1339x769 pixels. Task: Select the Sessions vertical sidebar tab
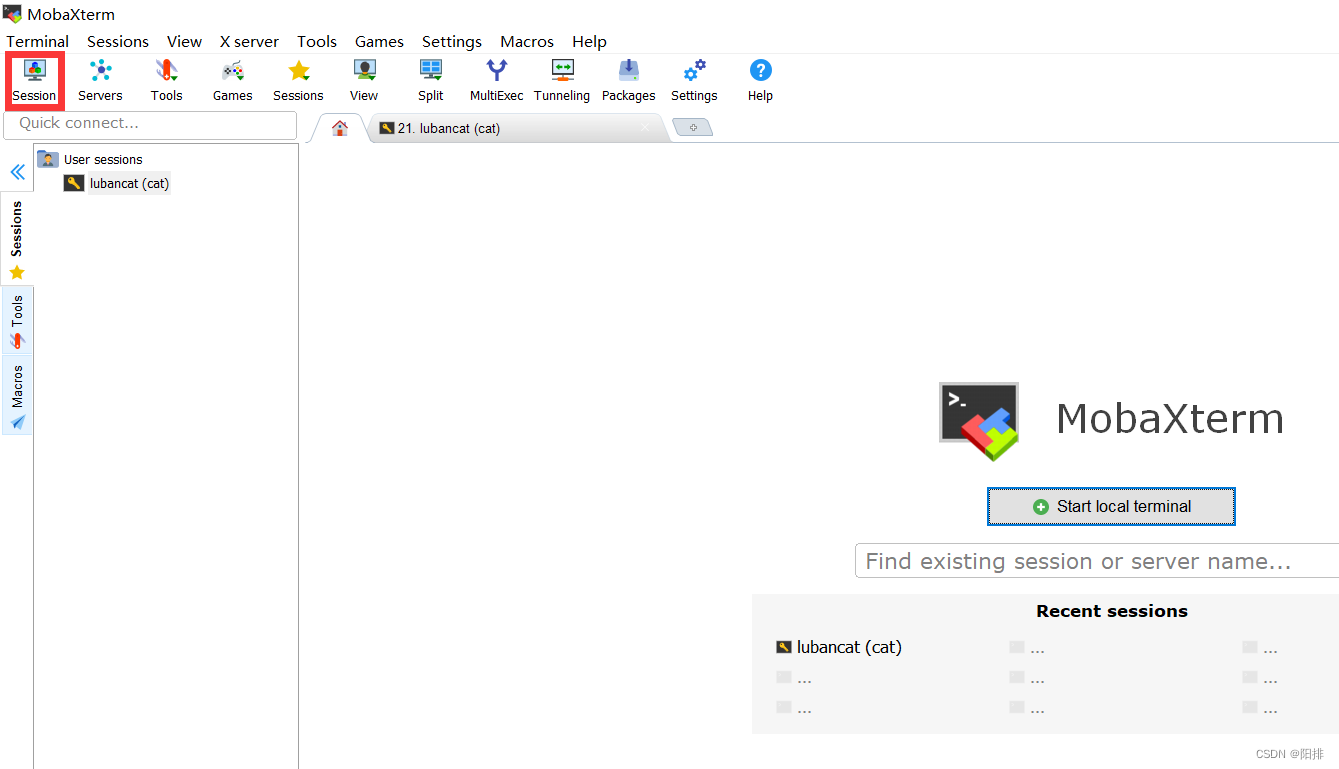[x=17, y=238]
